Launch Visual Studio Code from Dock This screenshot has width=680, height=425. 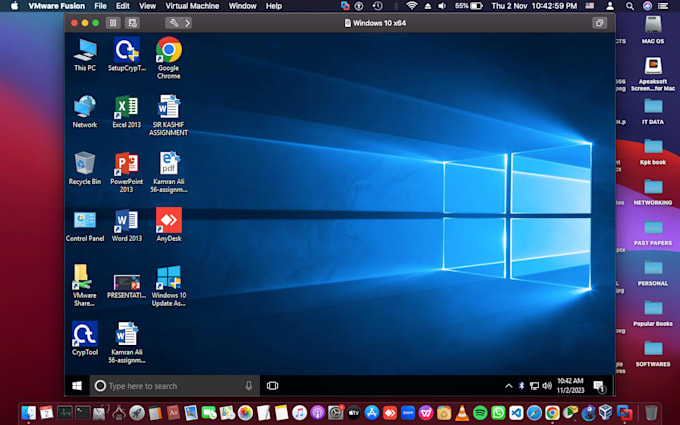point(516,413)
